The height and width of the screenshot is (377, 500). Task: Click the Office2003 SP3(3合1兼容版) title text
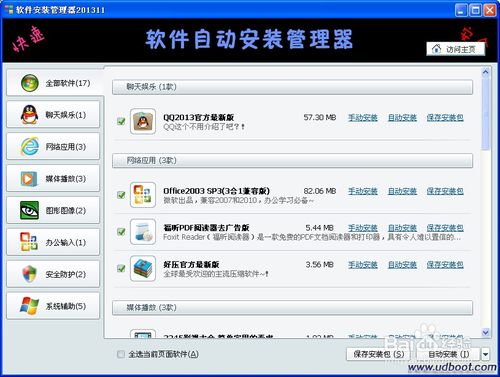216,191
